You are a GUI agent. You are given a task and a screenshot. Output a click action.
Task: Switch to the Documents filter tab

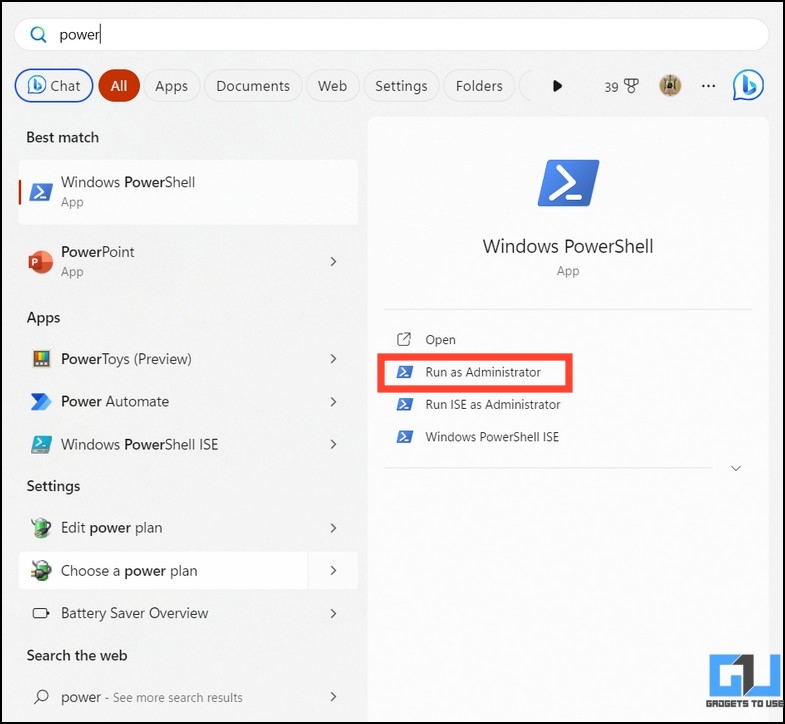[253, 86]
